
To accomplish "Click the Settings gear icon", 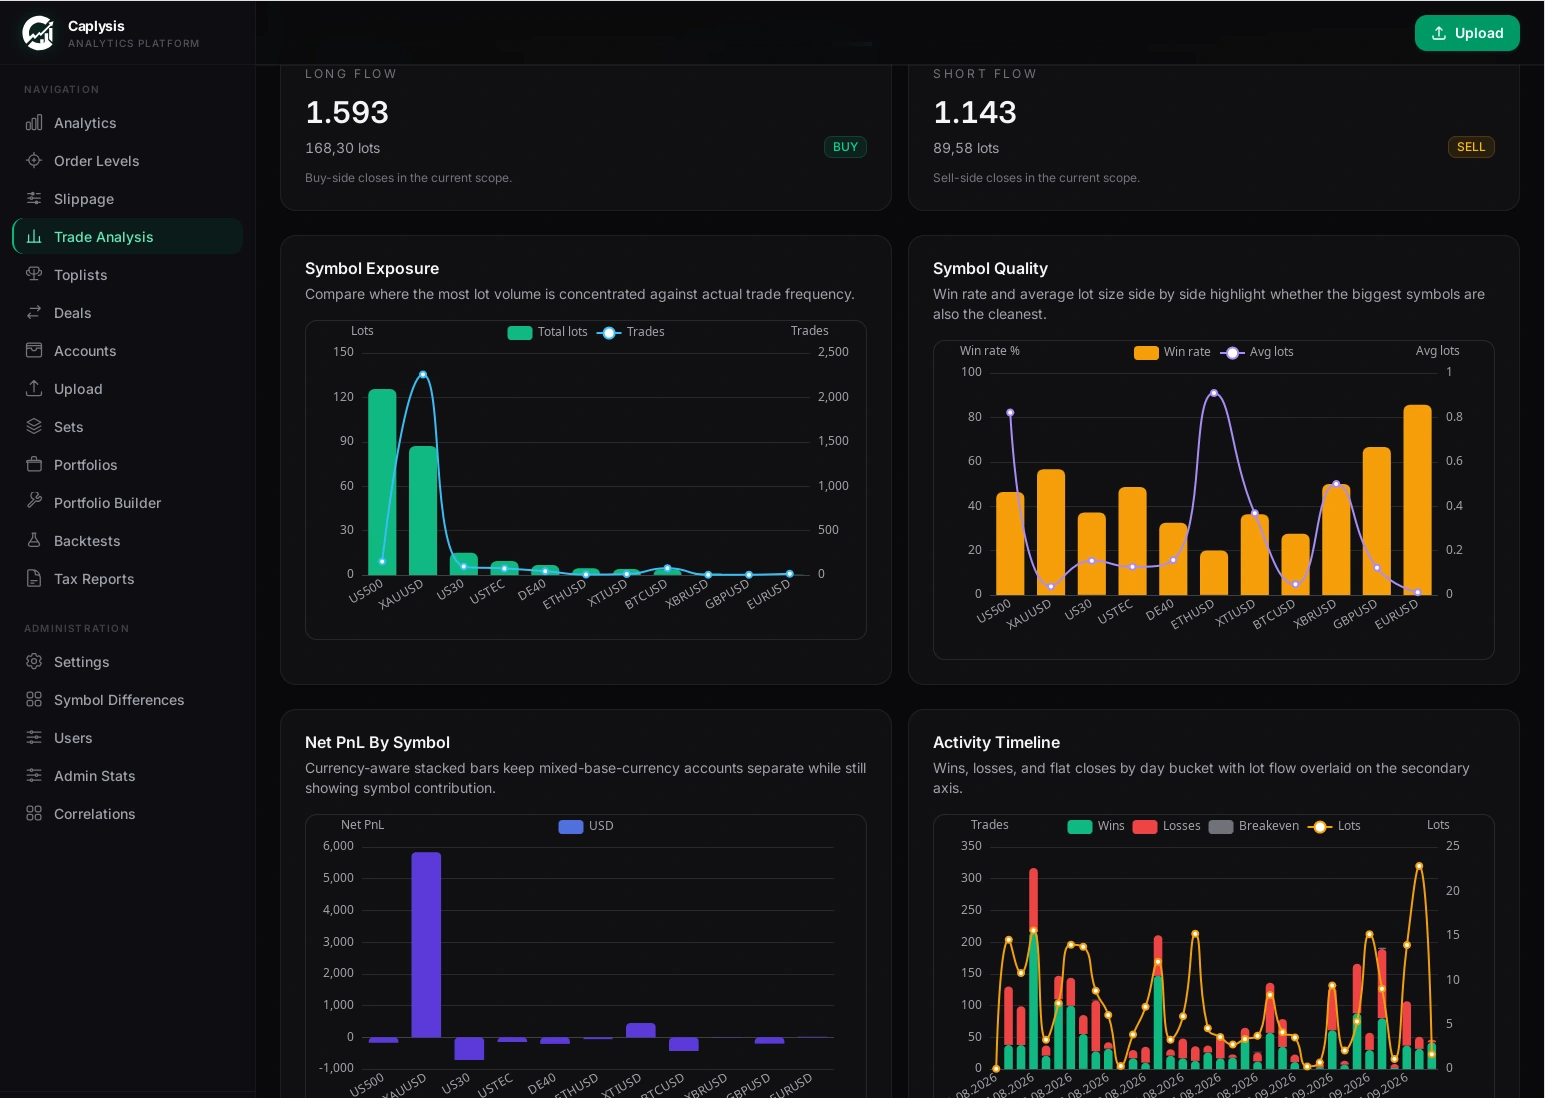I will (x=34, y=662).
